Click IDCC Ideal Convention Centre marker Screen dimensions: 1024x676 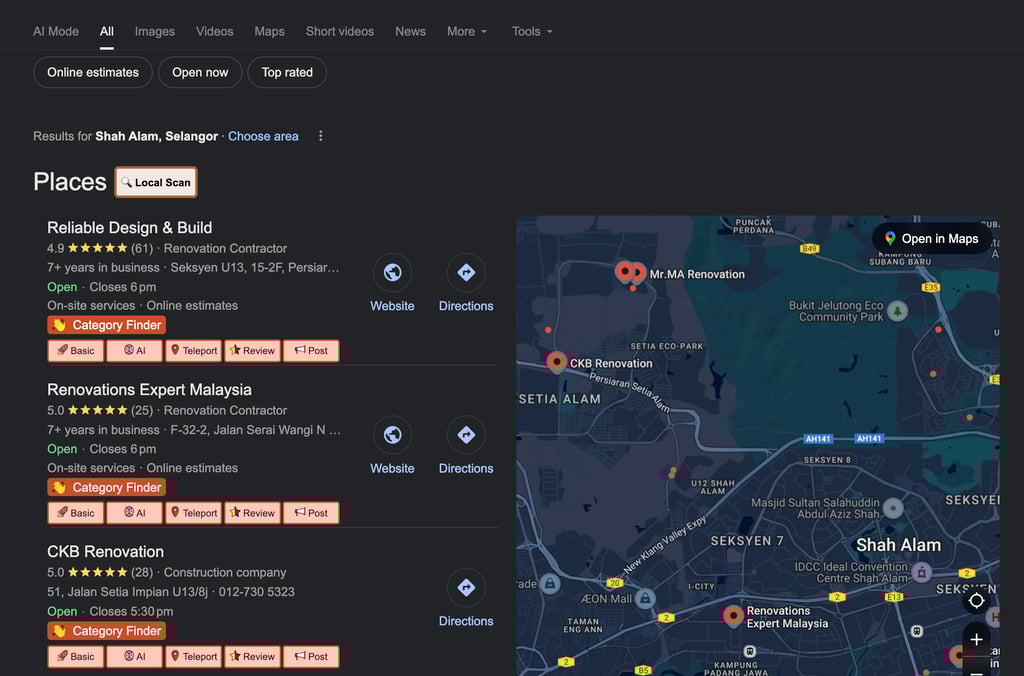(x=921, y=573)
